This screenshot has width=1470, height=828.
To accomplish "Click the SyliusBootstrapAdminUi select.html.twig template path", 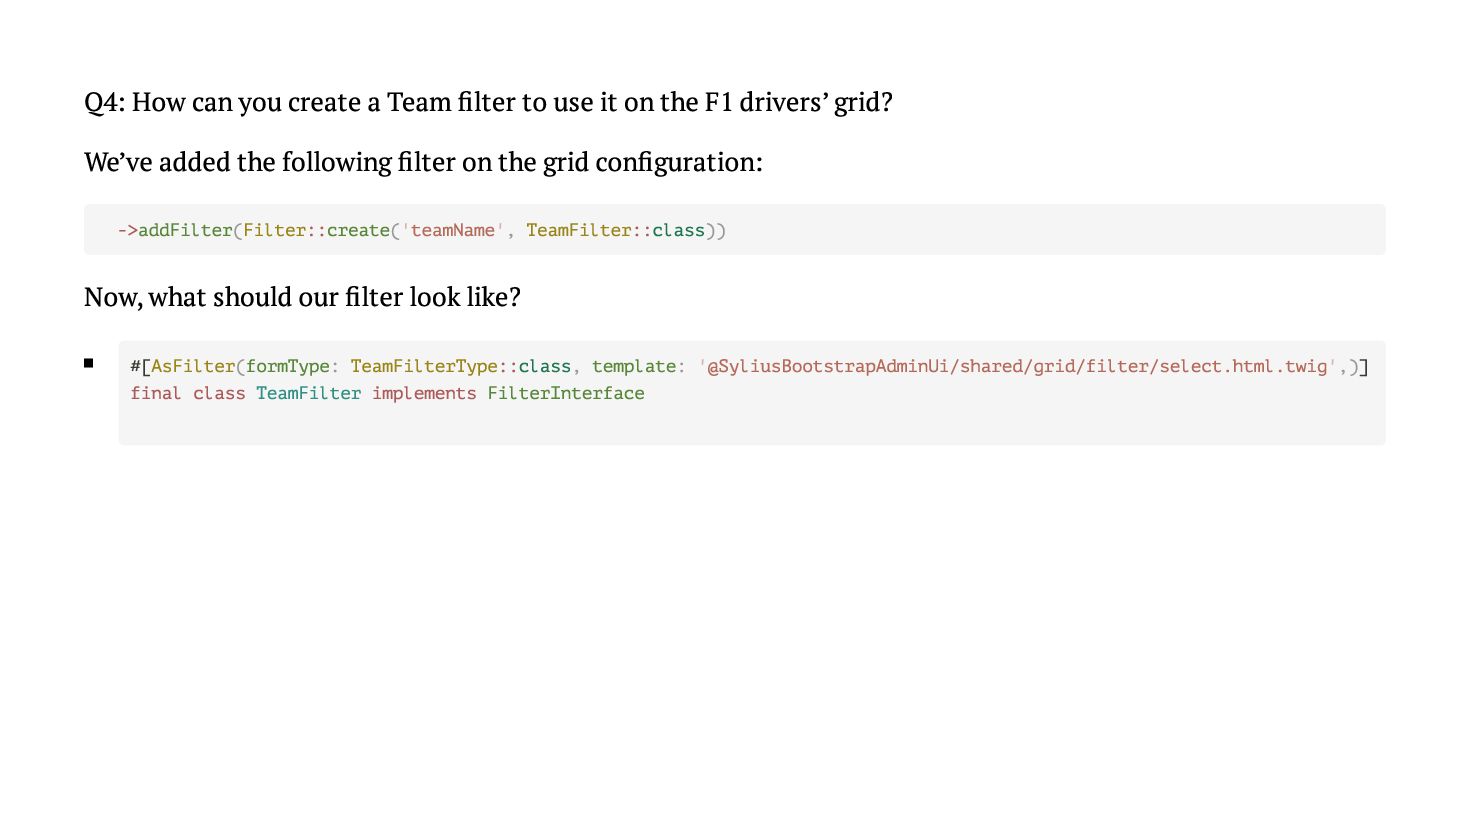I will (x=1017, y=366).
